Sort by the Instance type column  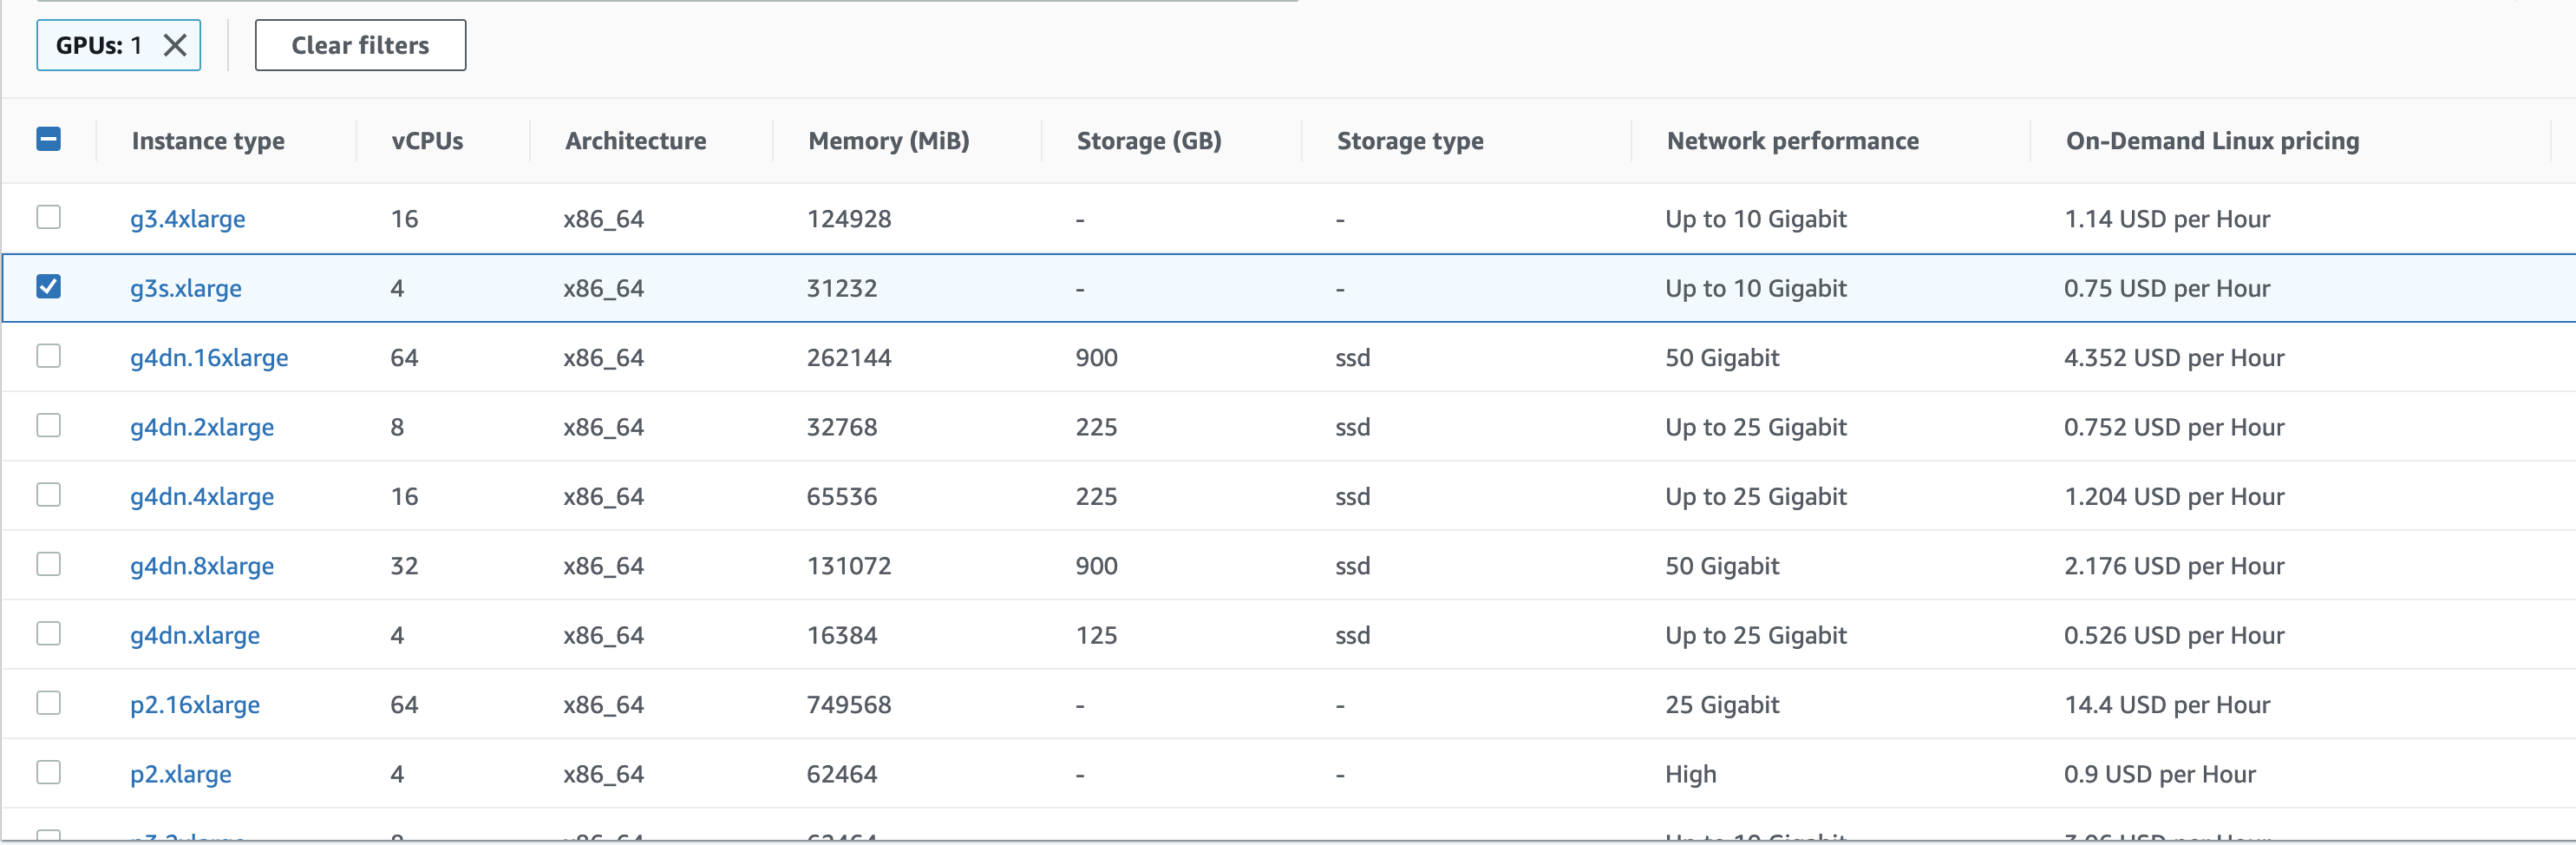click(x=208, y=140)
